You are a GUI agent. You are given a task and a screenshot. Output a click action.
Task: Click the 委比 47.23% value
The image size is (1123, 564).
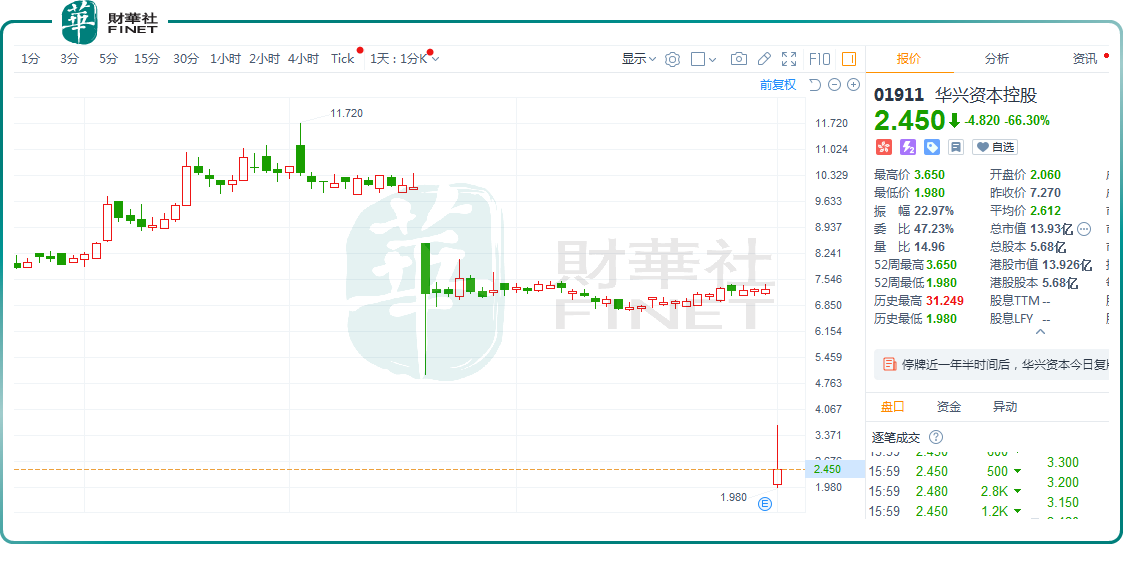pos(932,229)
